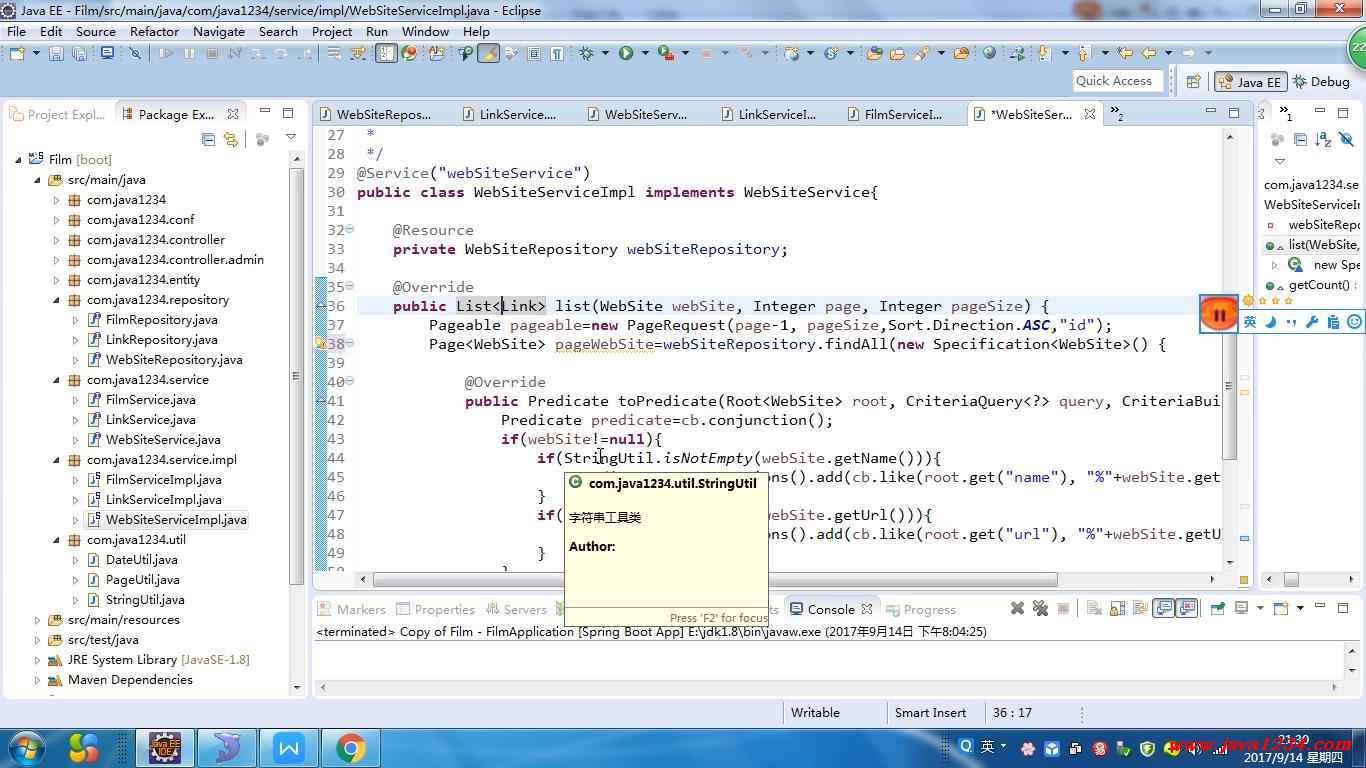Expand the com.java1234.controller package
Screen dimensions: 1366x768
point(57,240)
